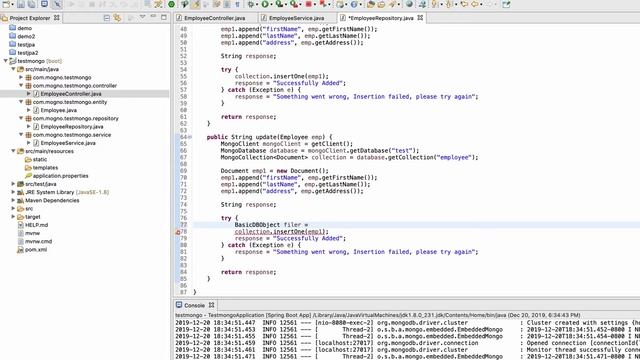The image size is (640, 360).
Task: Click the rightmost toolbar pin icon
Action: pos(506,4)
